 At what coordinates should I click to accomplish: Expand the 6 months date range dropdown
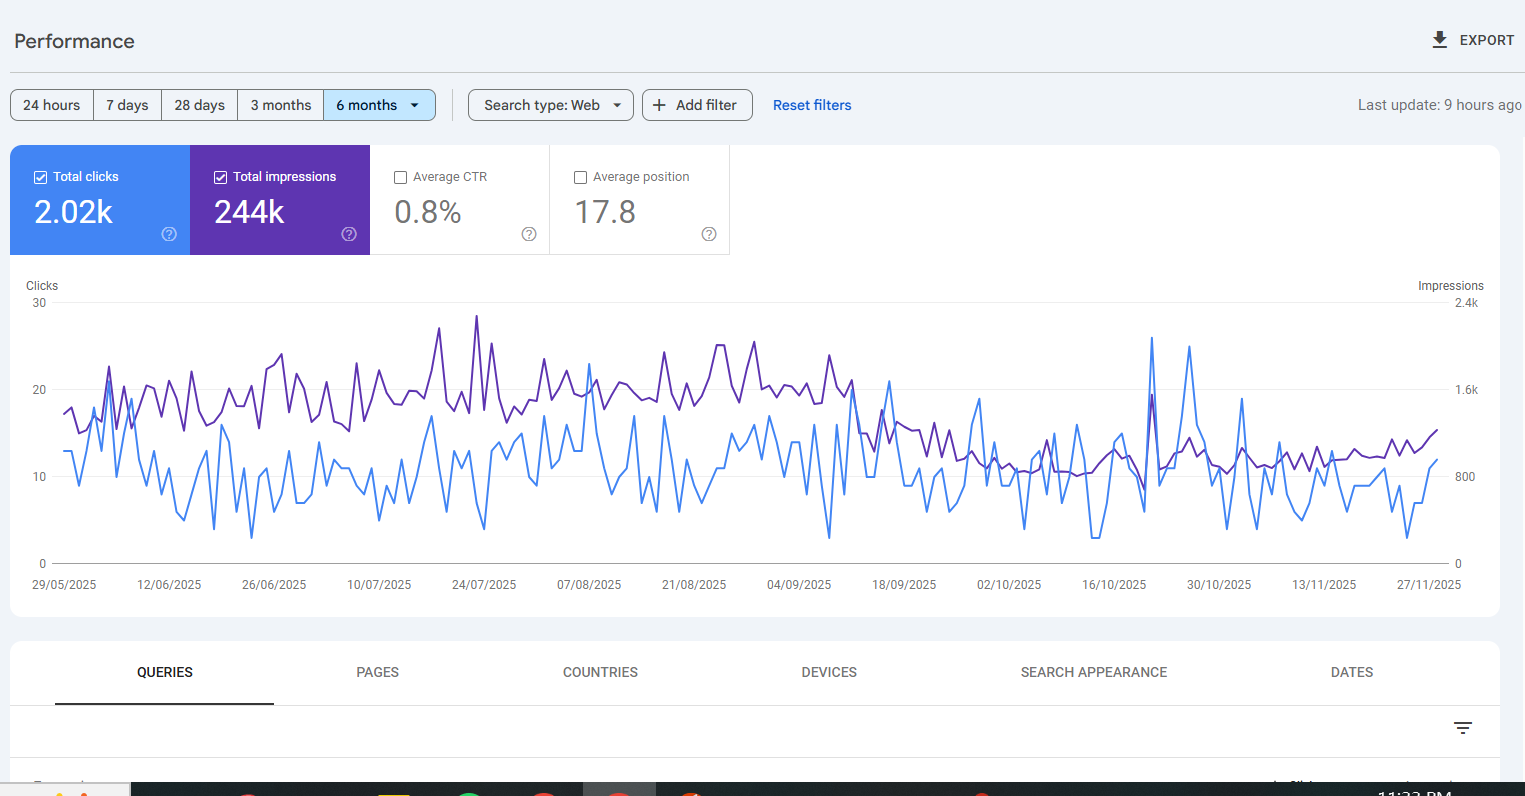click(414, 105)
